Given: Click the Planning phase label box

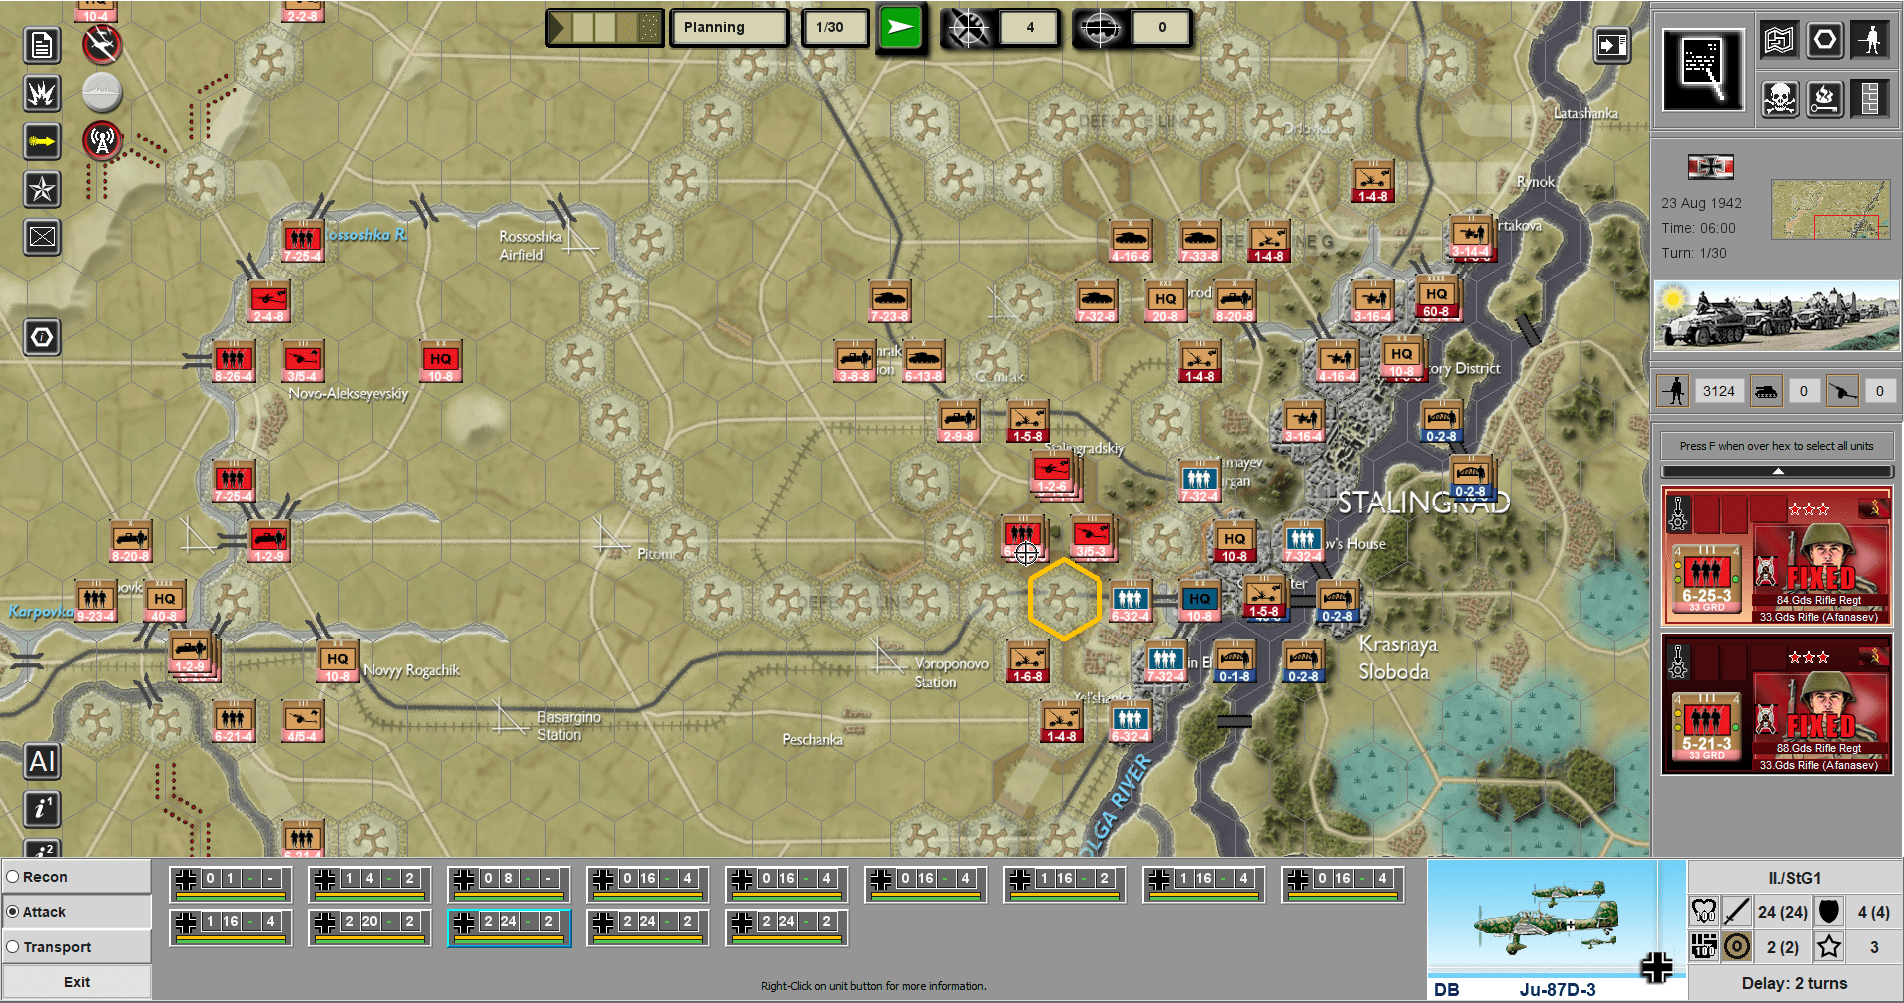Looking at the screenshot, I should (729, 28).
